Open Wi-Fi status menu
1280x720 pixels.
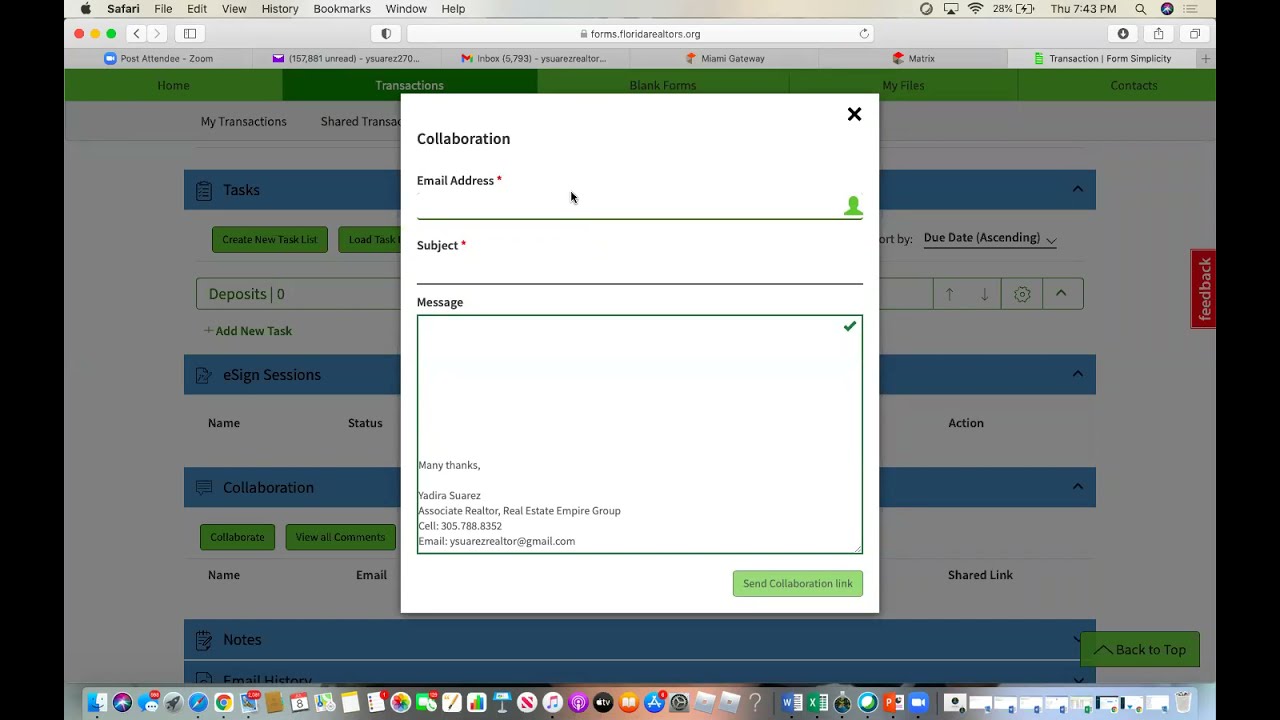tap(975, 9)
